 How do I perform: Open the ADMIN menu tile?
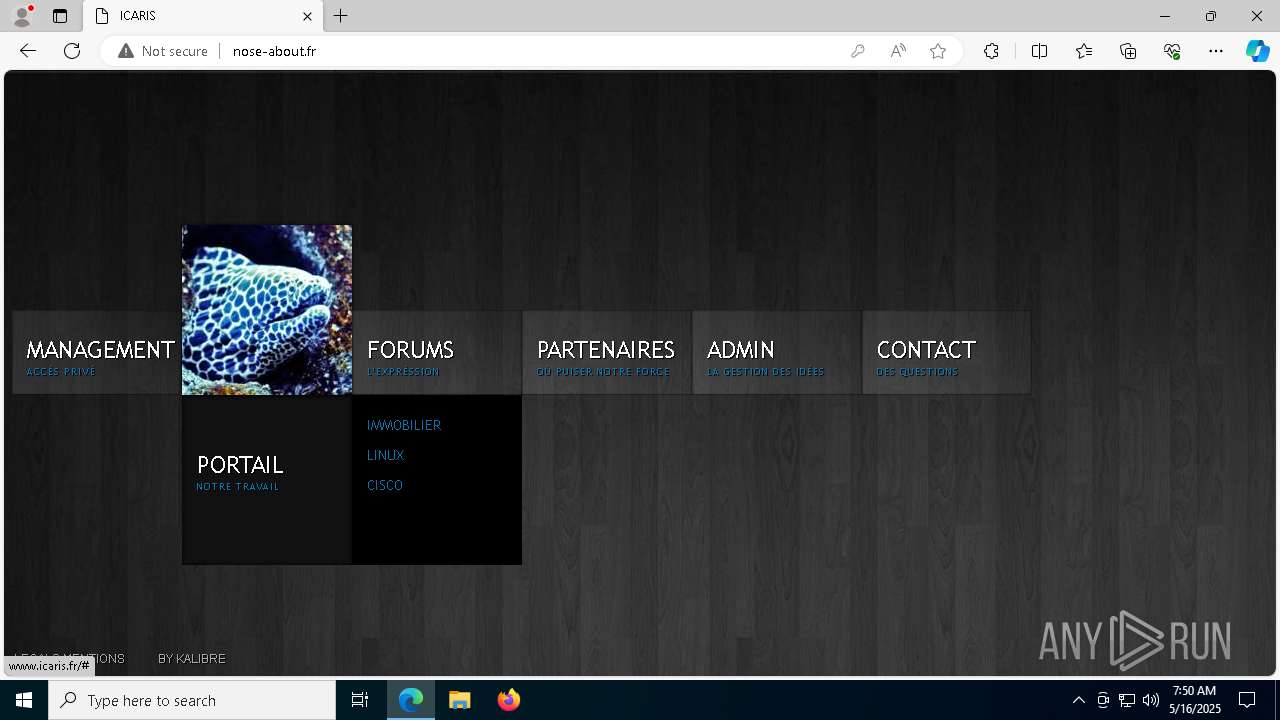tap(777, 352)
